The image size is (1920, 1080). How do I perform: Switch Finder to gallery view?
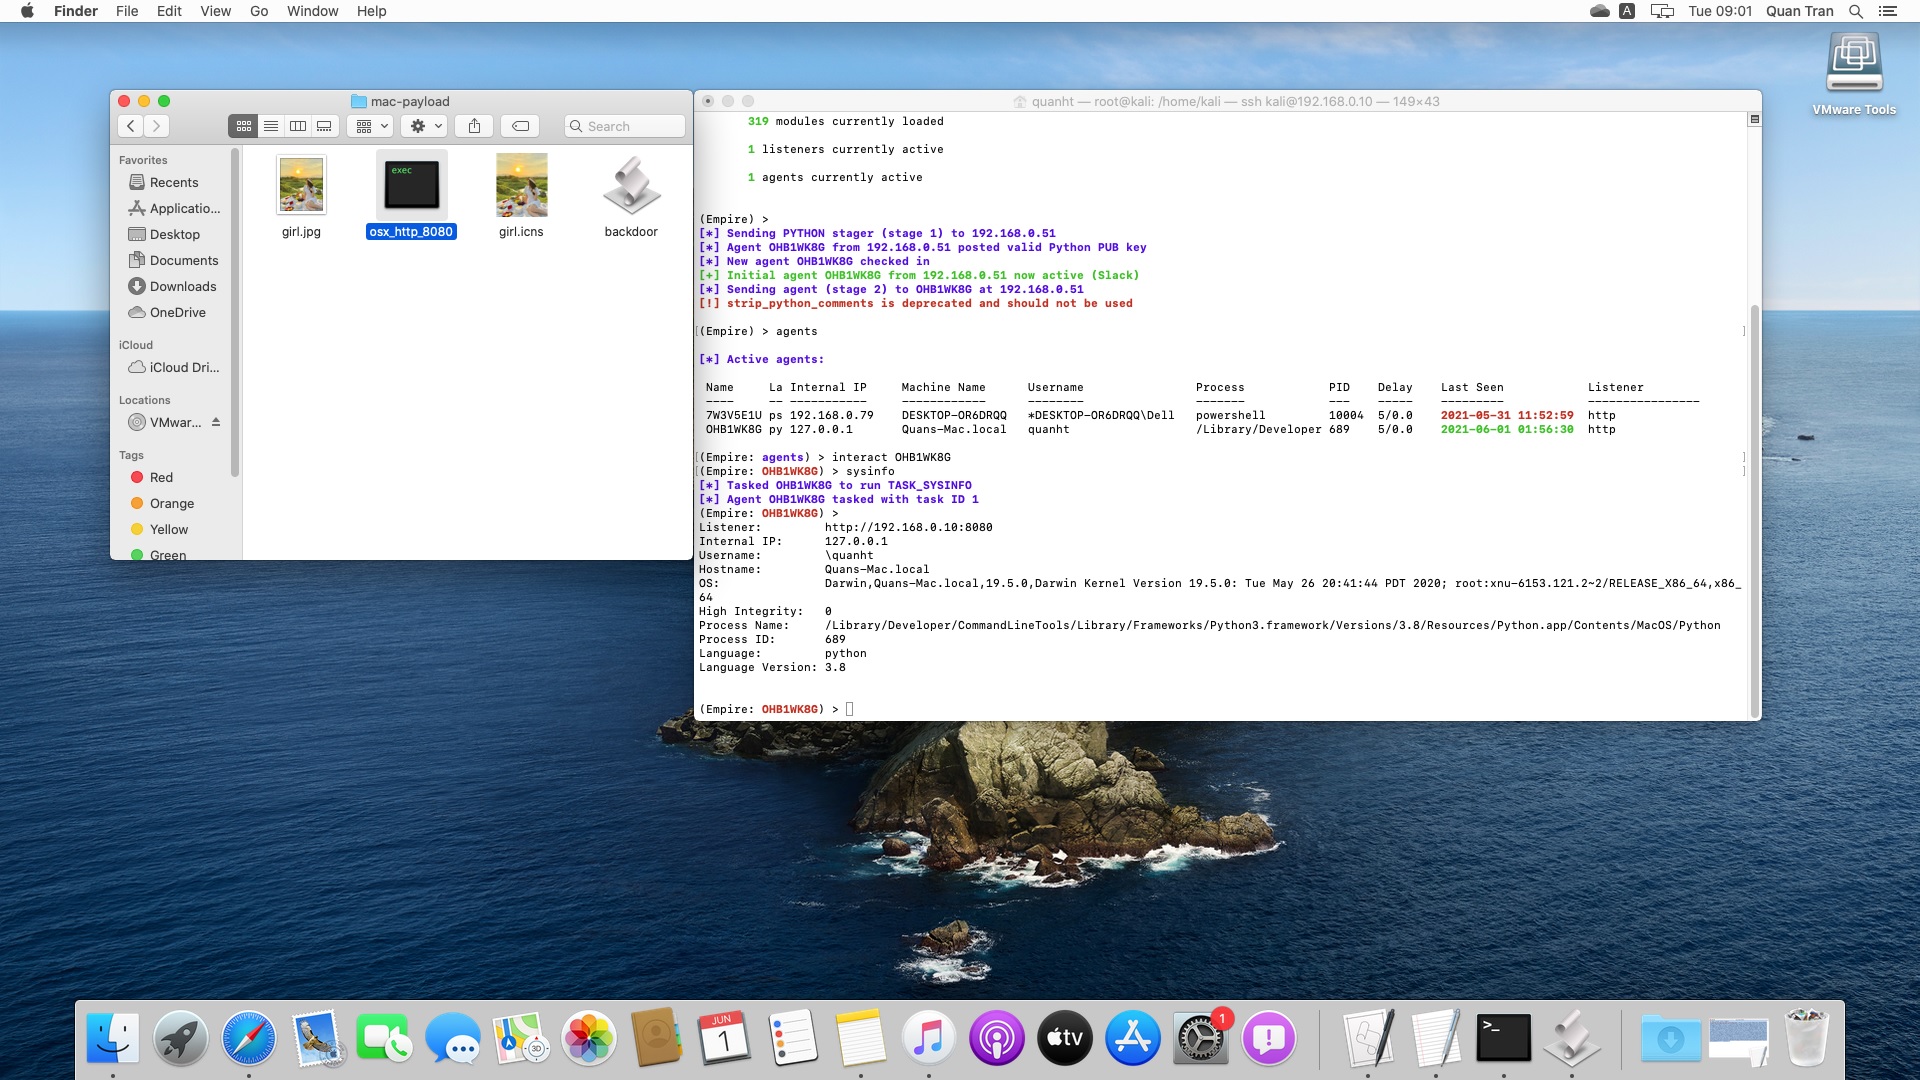point(323,126)
